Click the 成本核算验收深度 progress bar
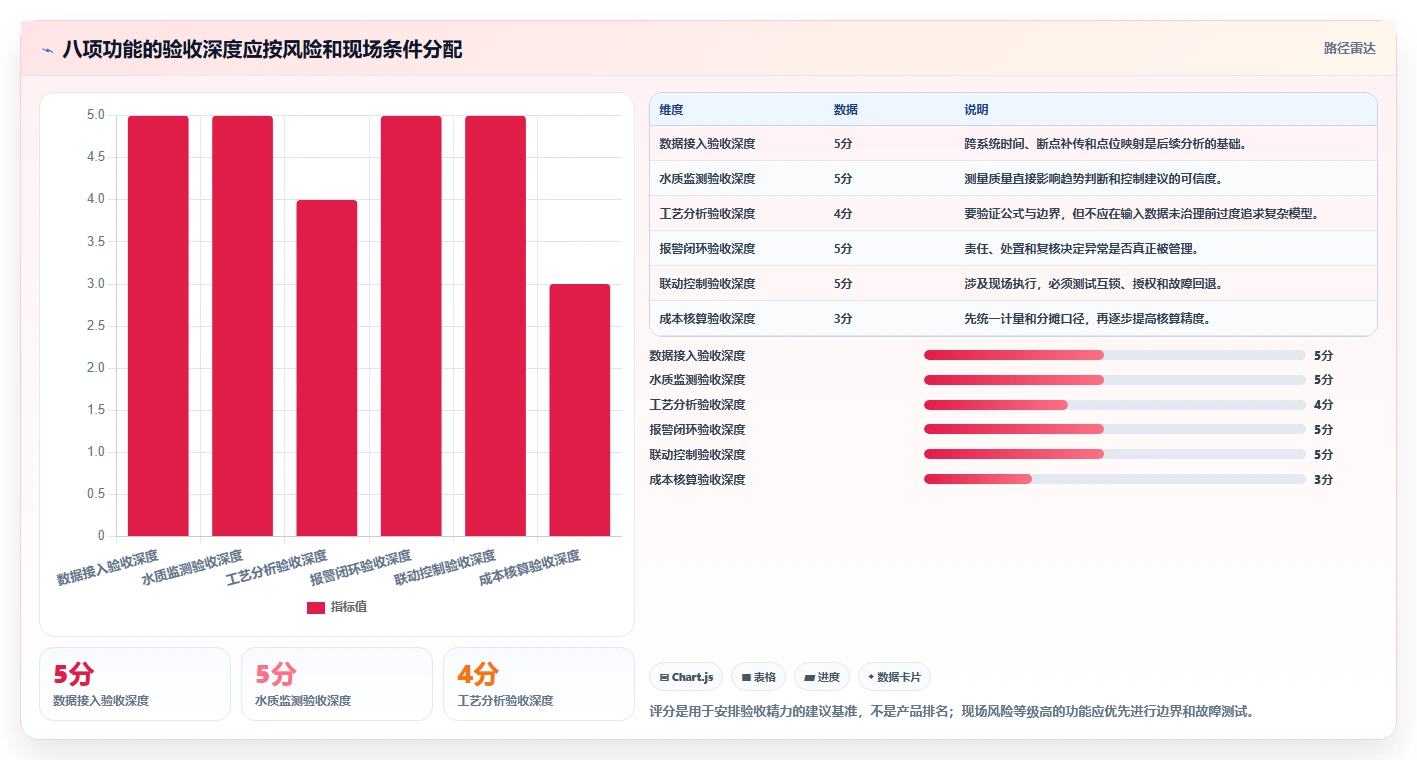1417x760 pixels. (1115, 480)
